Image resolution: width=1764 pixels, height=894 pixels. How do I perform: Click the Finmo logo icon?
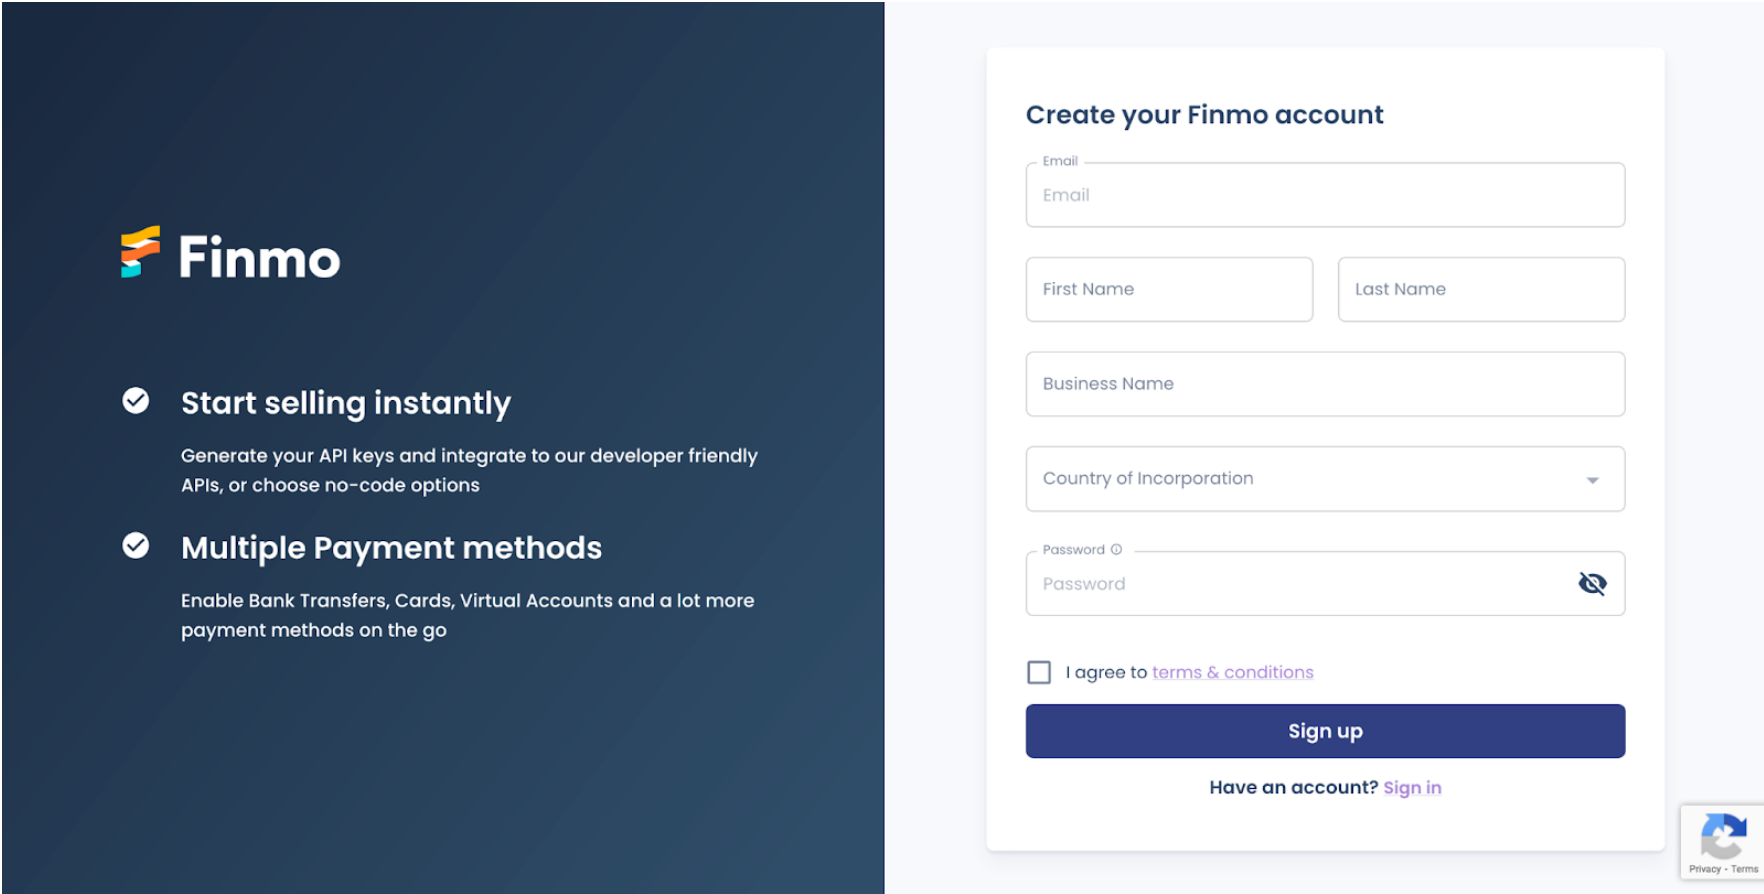pos(140,252)
